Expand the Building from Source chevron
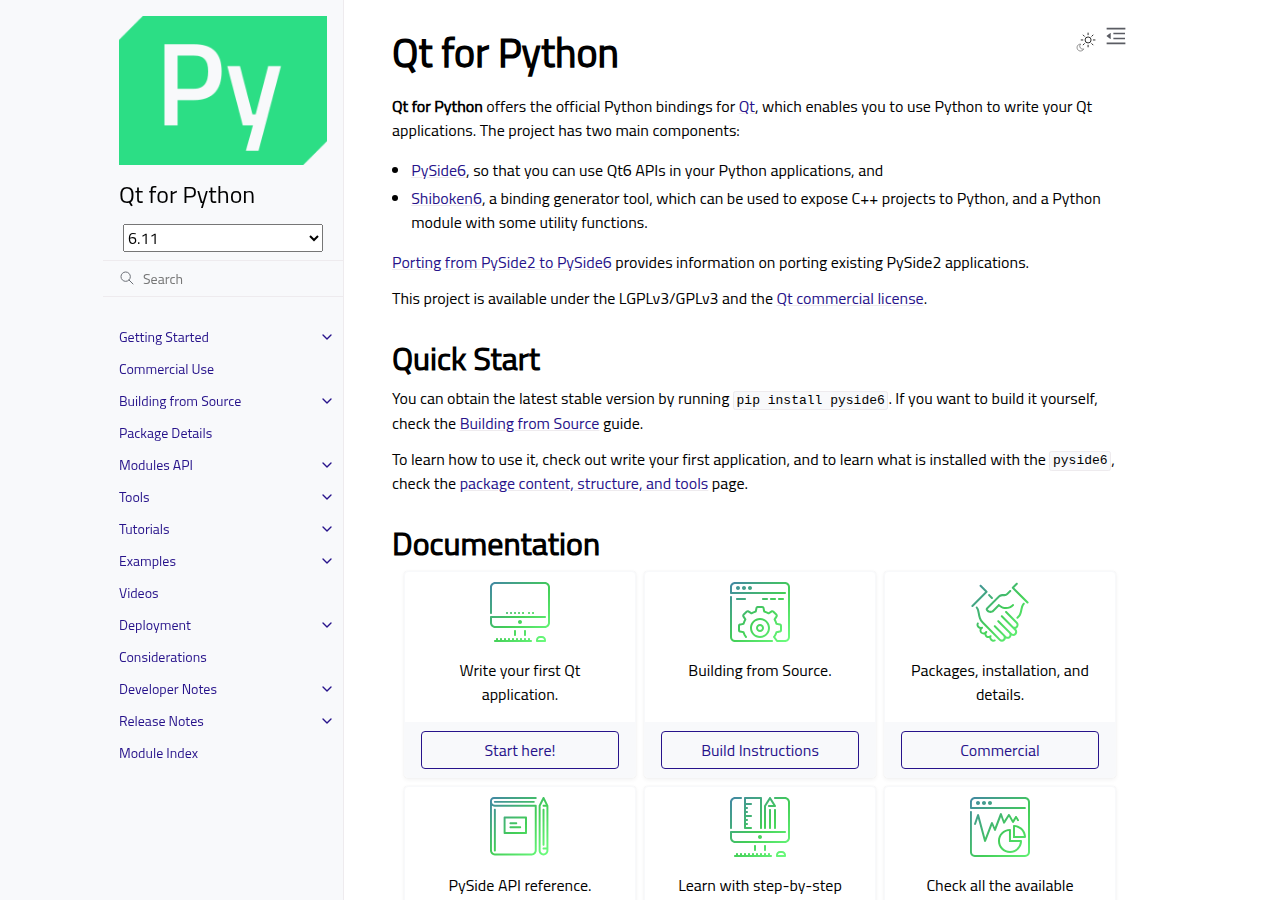Viewport: 1280px width, 900px height. coord(327,401)
